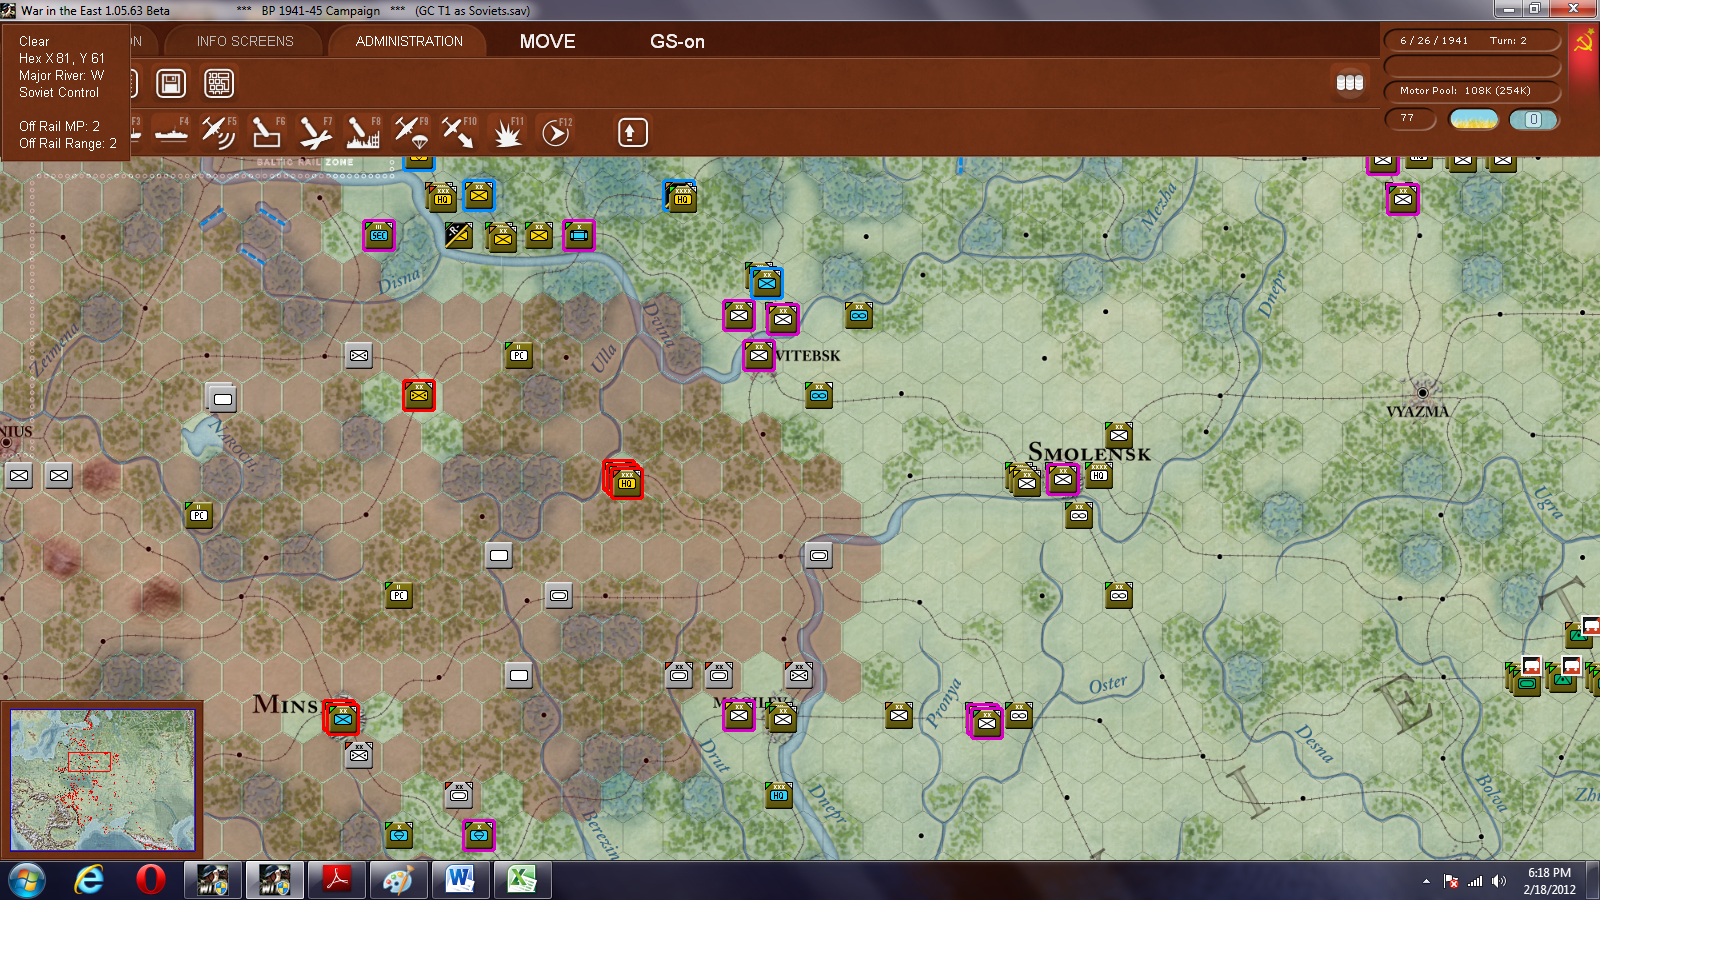This screenshot has width=1710, height=964.
Task: Open the INFO SCREENS tab
Action: 245,41
